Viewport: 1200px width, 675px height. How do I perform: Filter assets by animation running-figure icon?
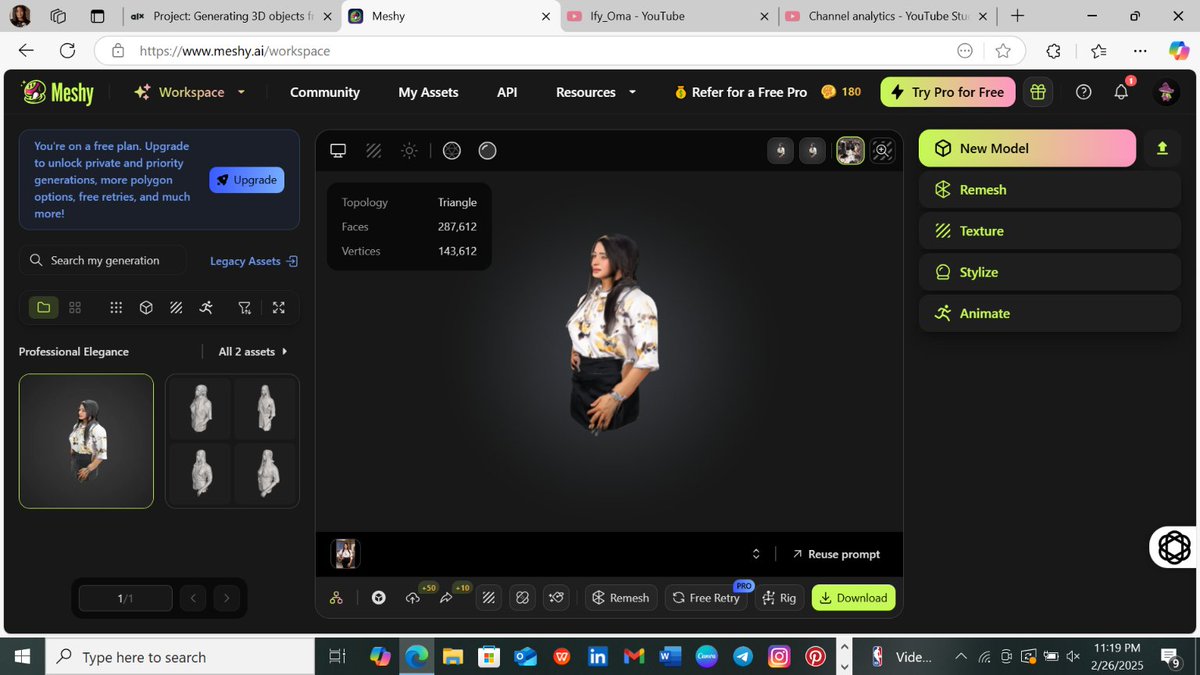pyautogui.click(x=206, y=307)
